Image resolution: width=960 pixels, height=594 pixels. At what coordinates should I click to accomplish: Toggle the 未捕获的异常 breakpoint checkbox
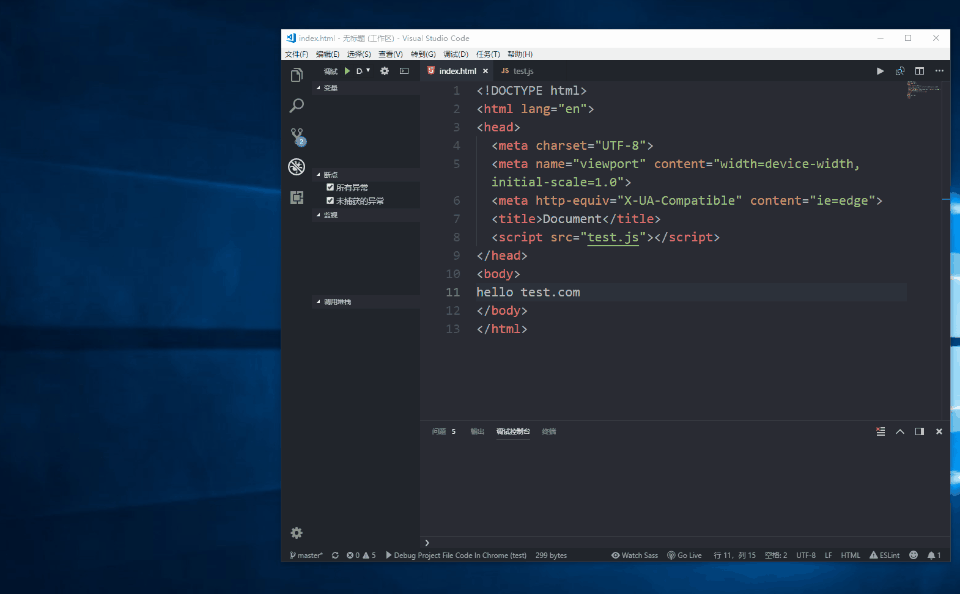(x=330, y=201)
